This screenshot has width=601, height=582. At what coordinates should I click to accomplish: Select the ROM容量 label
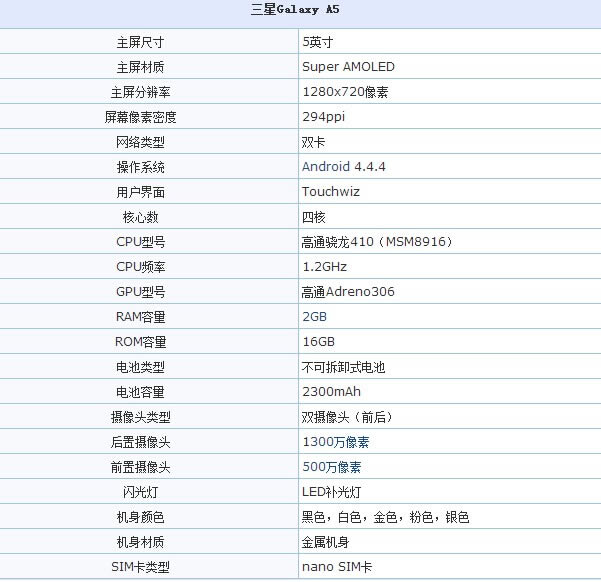pyautogui.click(x=141, y=342)
